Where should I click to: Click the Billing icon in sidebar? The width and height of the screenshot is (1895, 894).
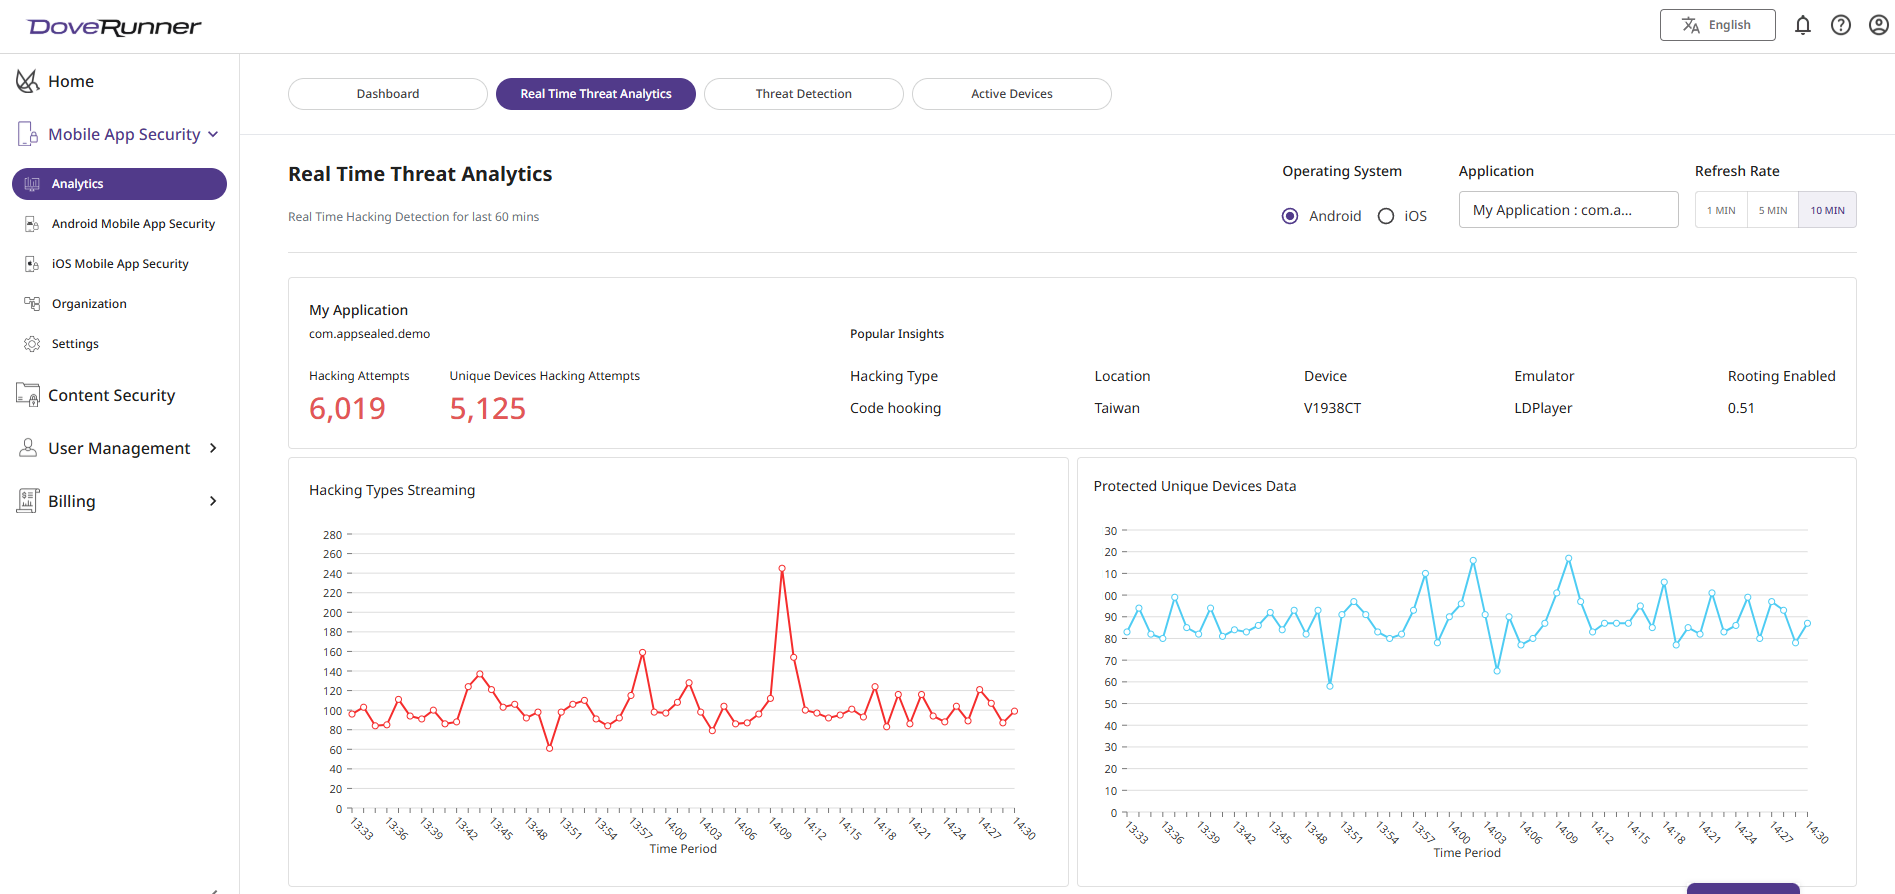click(x=28, y=501)
